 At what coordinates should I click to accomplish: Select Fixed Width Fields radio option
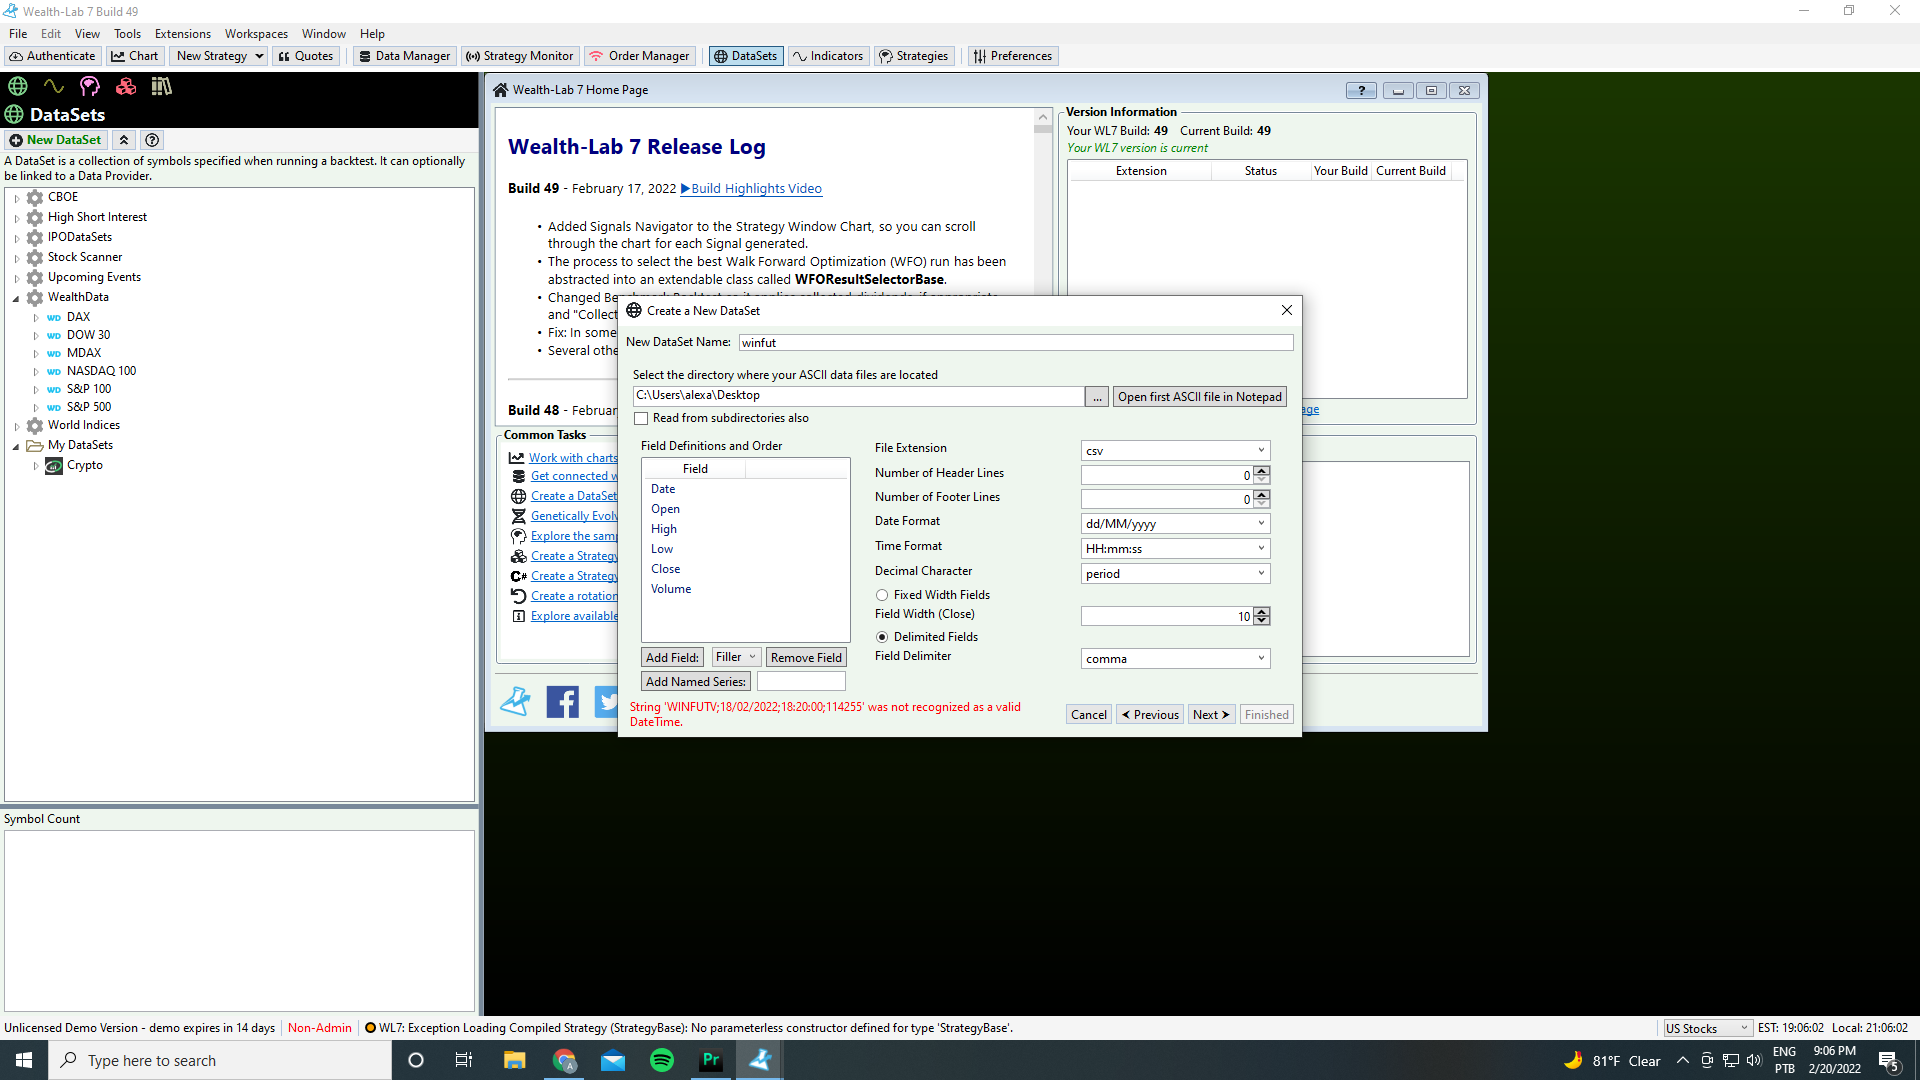tap(882, 595)
